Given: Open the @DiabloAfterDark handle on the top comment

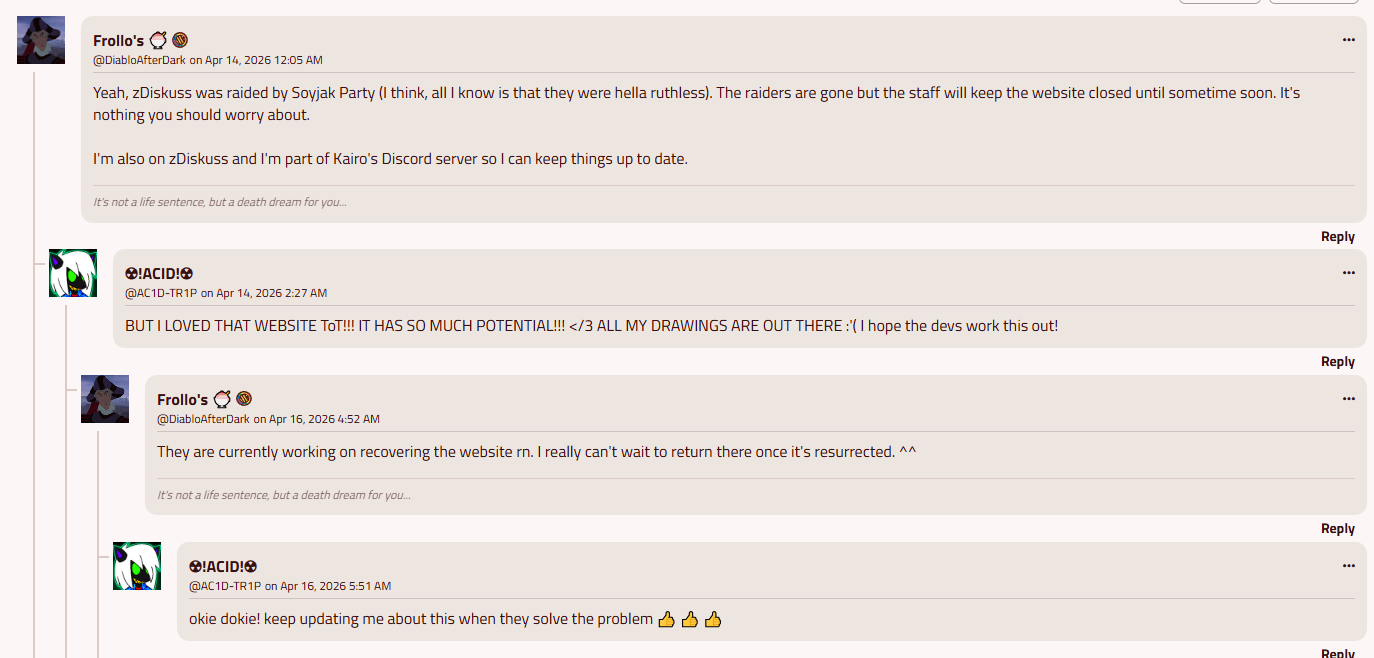Looking at the screenshot, I should (x=139, y=60).
